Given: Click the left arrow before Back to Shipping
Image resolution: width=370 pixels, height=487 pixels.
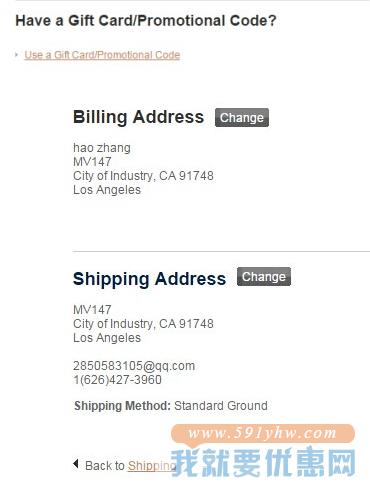Looking at the screenshot, I should click(76, 463).
